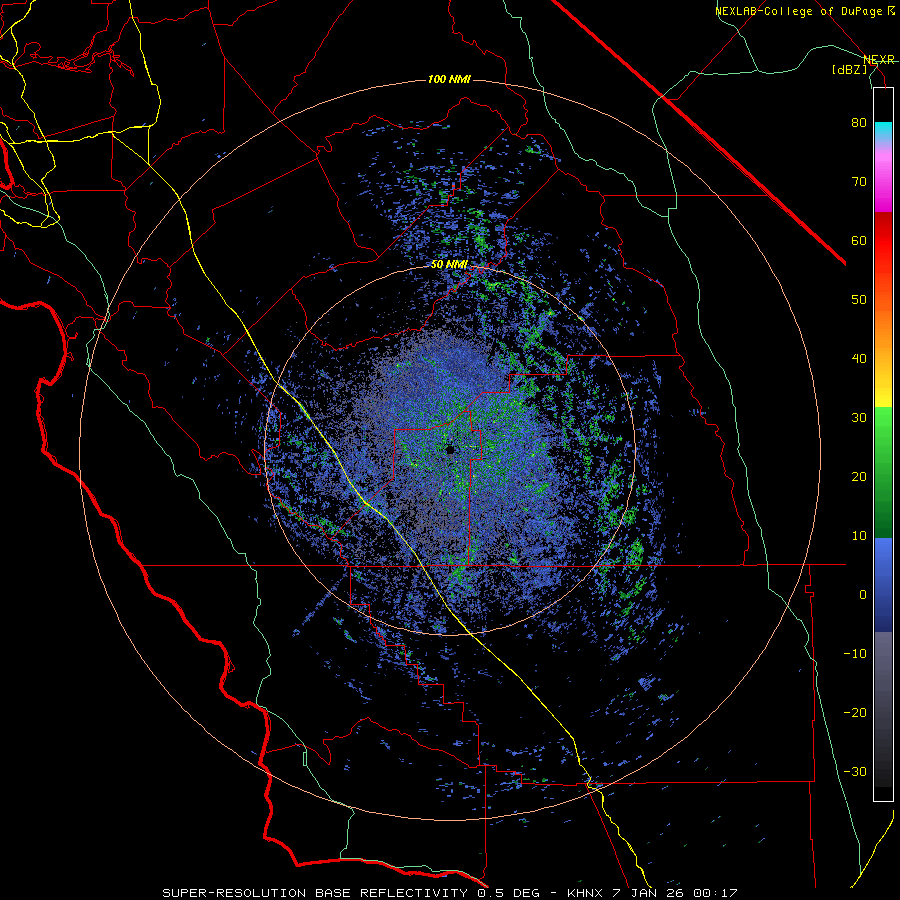The image size is (900, 900).
Task: Click the 70 value on dBZ scale
Action: click(x=859, y=182)
